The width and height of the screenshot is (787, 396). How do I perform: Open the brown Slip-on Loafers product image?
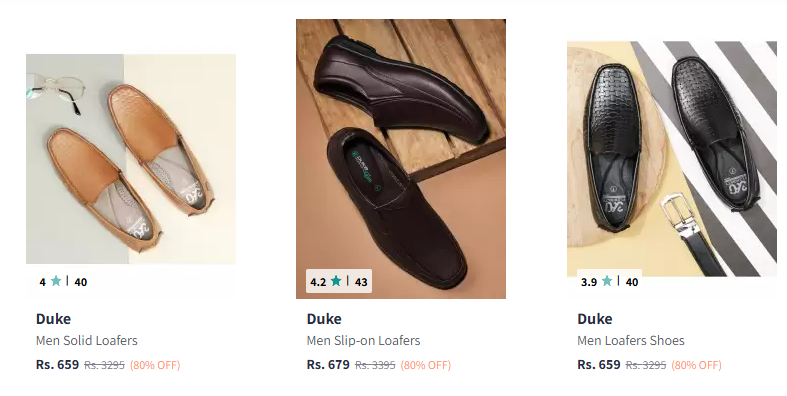401,159
